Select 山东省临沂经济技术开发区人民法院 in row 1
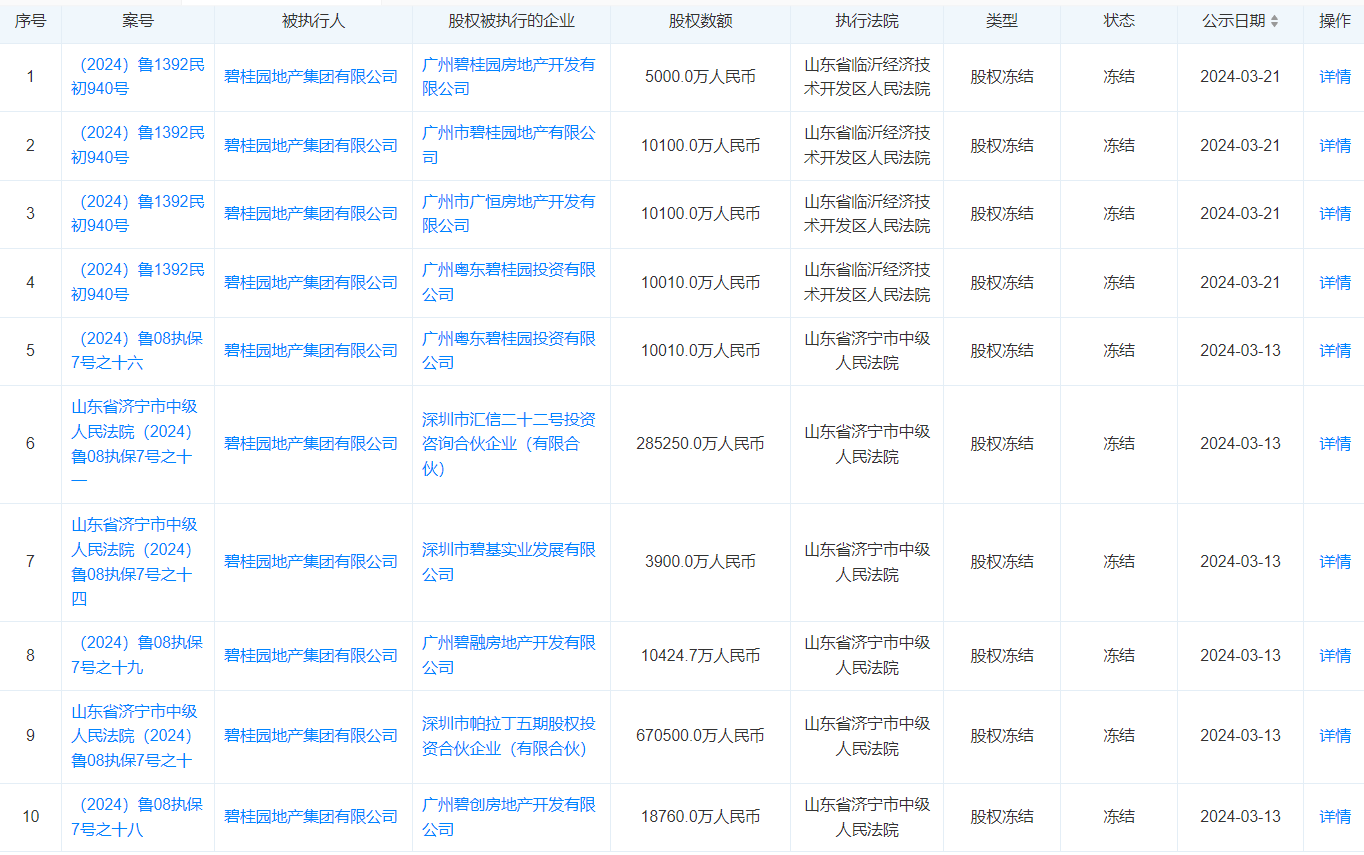1364x855 pixels. click(x=867, y=77)
